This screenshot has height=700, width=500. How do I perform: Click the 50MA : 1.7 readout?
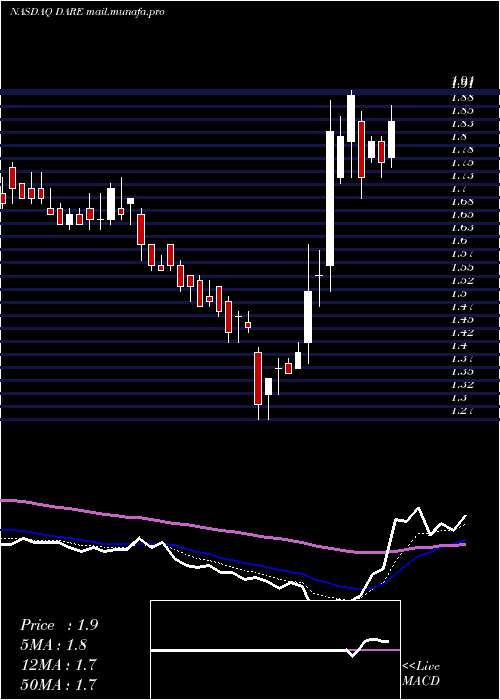58,684
